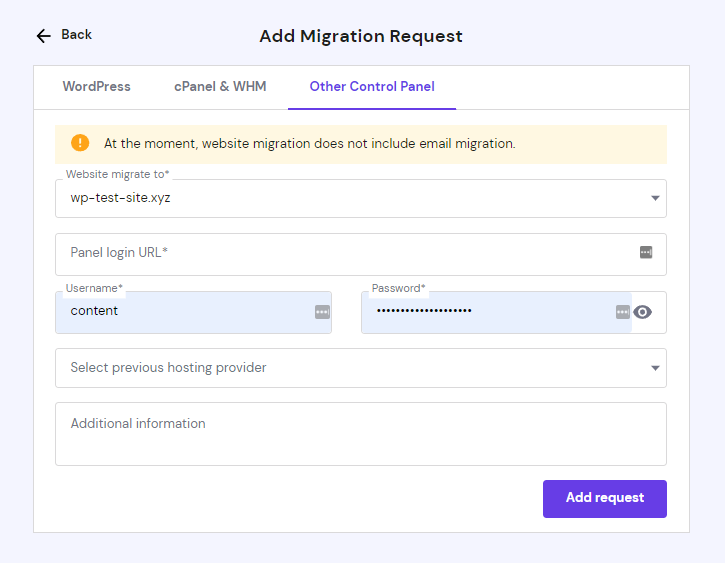Click the previous hosting provider dropdown arrow
This screenshot has height=563, width=725.
point(655,368)
